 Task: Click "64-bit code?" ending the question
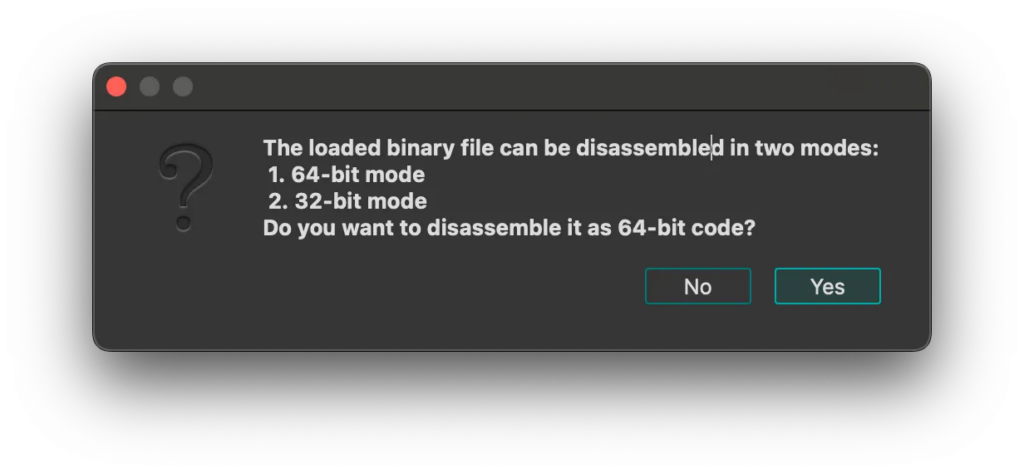pyautogui.click(x=686, y=228)
